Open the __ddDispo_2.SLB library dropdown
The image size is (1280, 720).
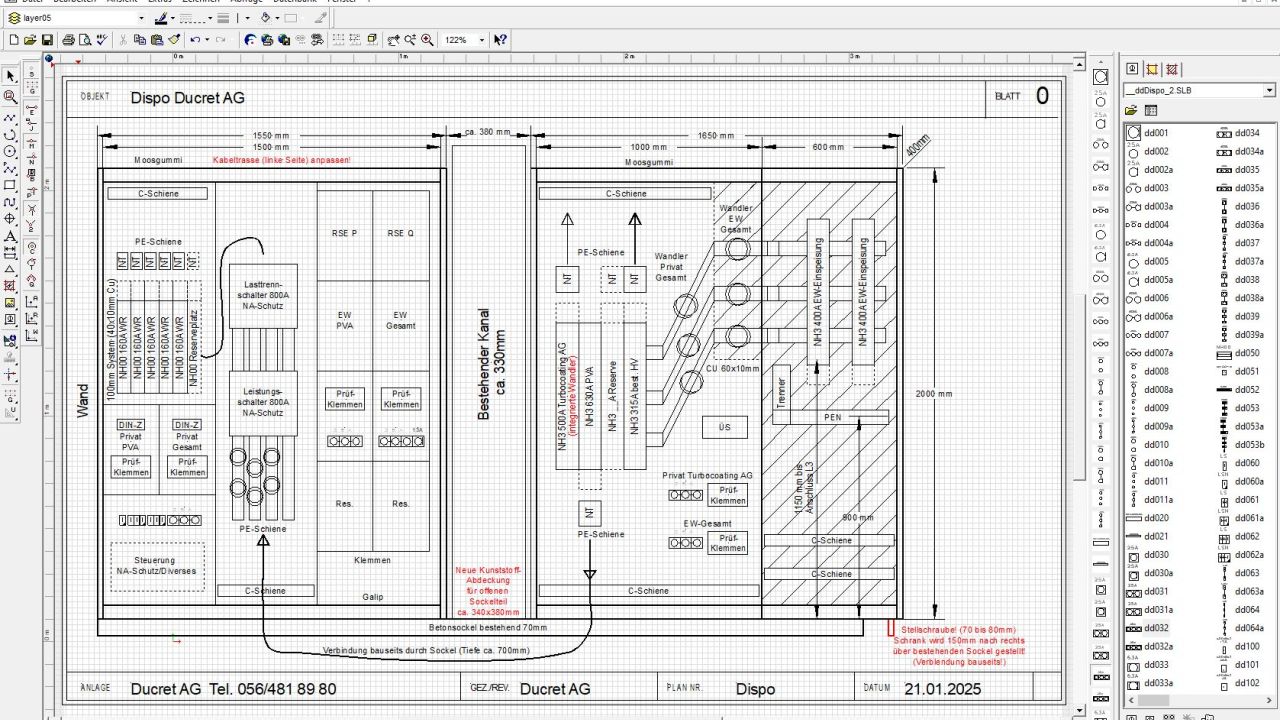click(x=1270, y=90)
